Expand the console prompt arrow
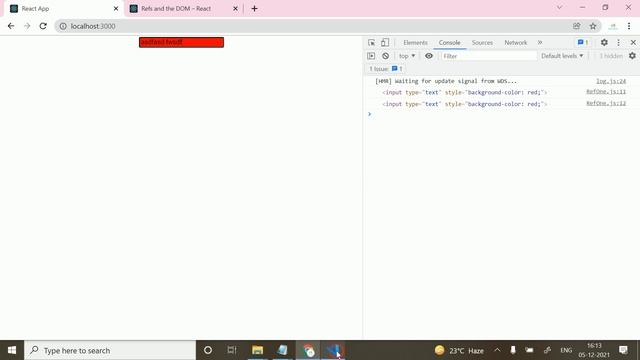Screen dimensions: 640x360 (369, 114)
